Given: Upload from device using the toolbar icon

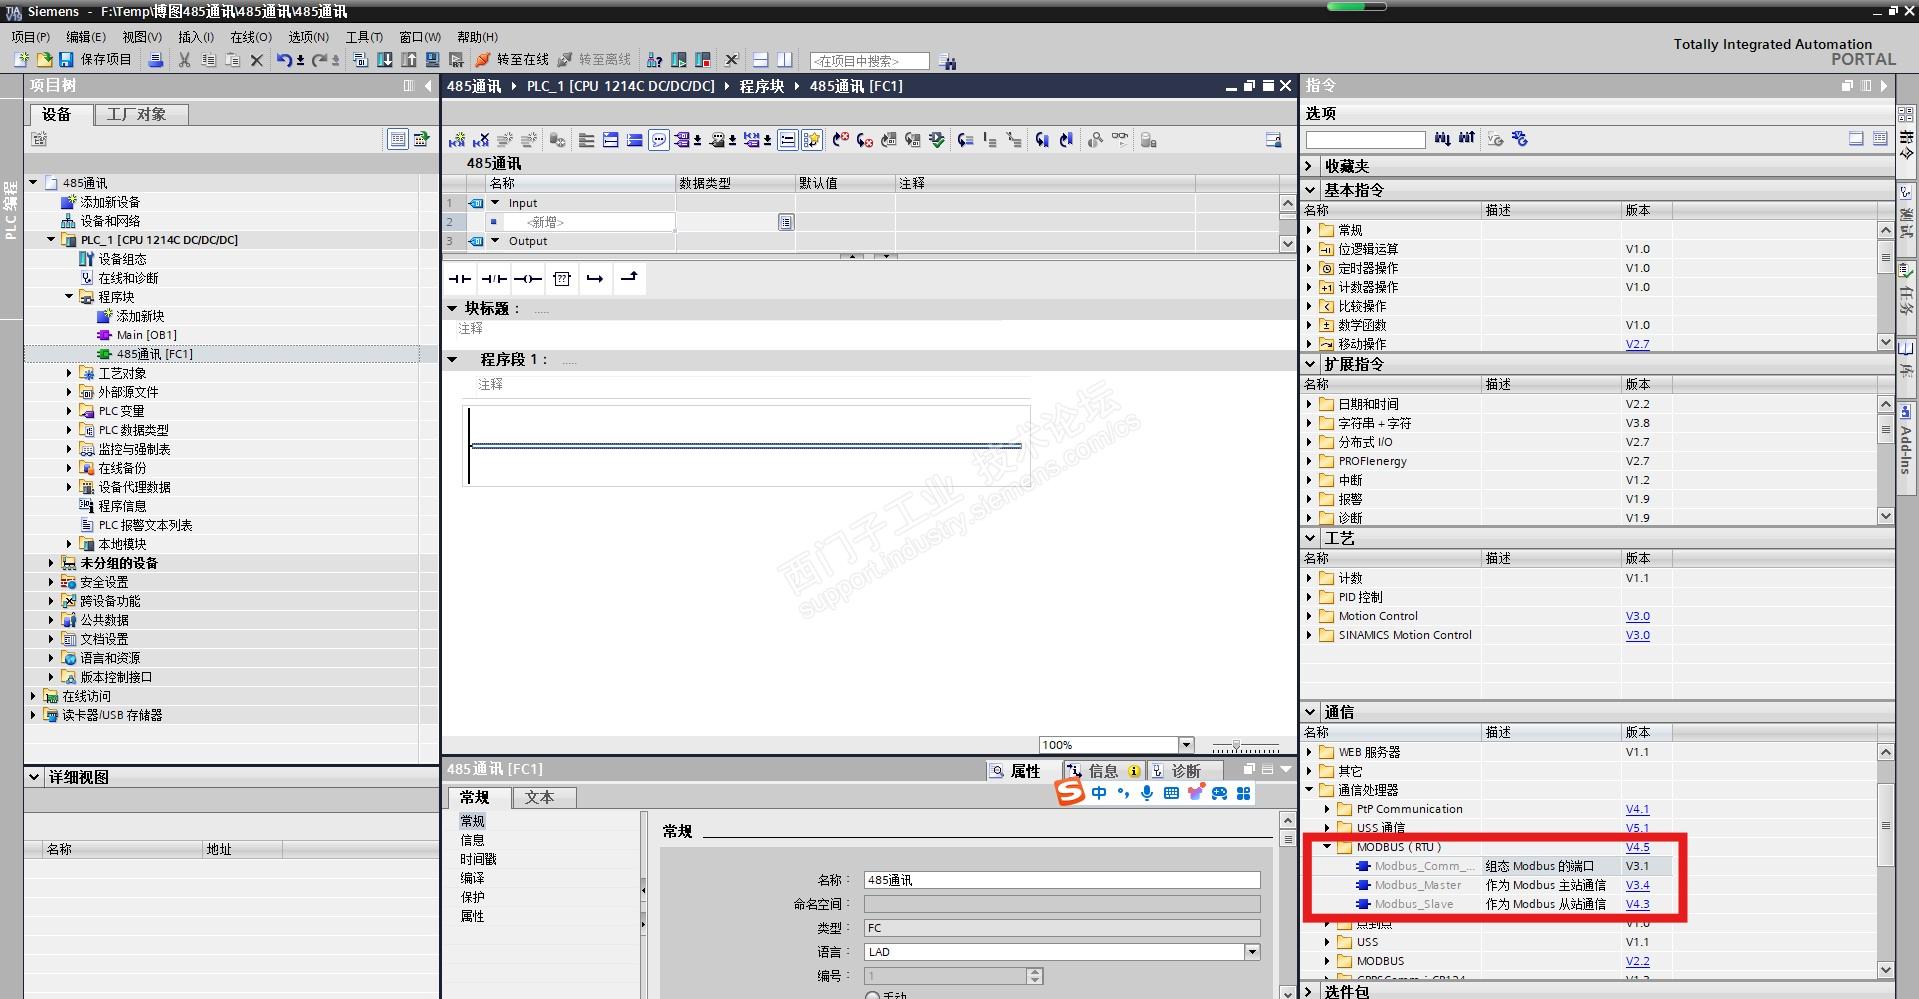Looking at the screenshot, I should [x=409, y=60].
